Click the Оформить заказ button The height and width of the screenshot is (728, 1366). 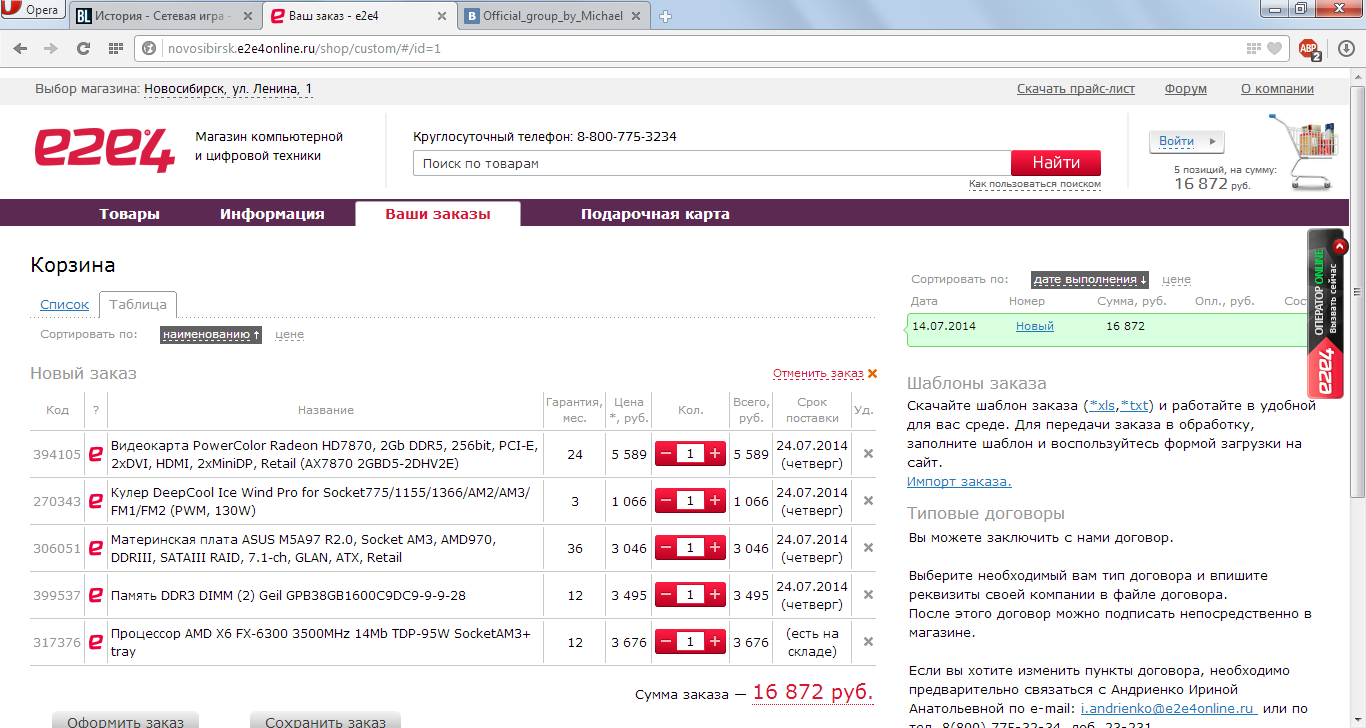click(x=126, y=720)
